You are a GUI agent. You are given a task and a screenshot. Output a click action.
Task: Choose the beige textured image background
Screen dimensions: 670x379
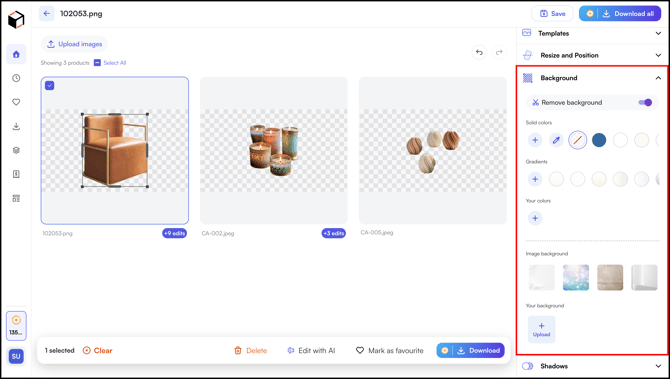[x=610, y=278]
